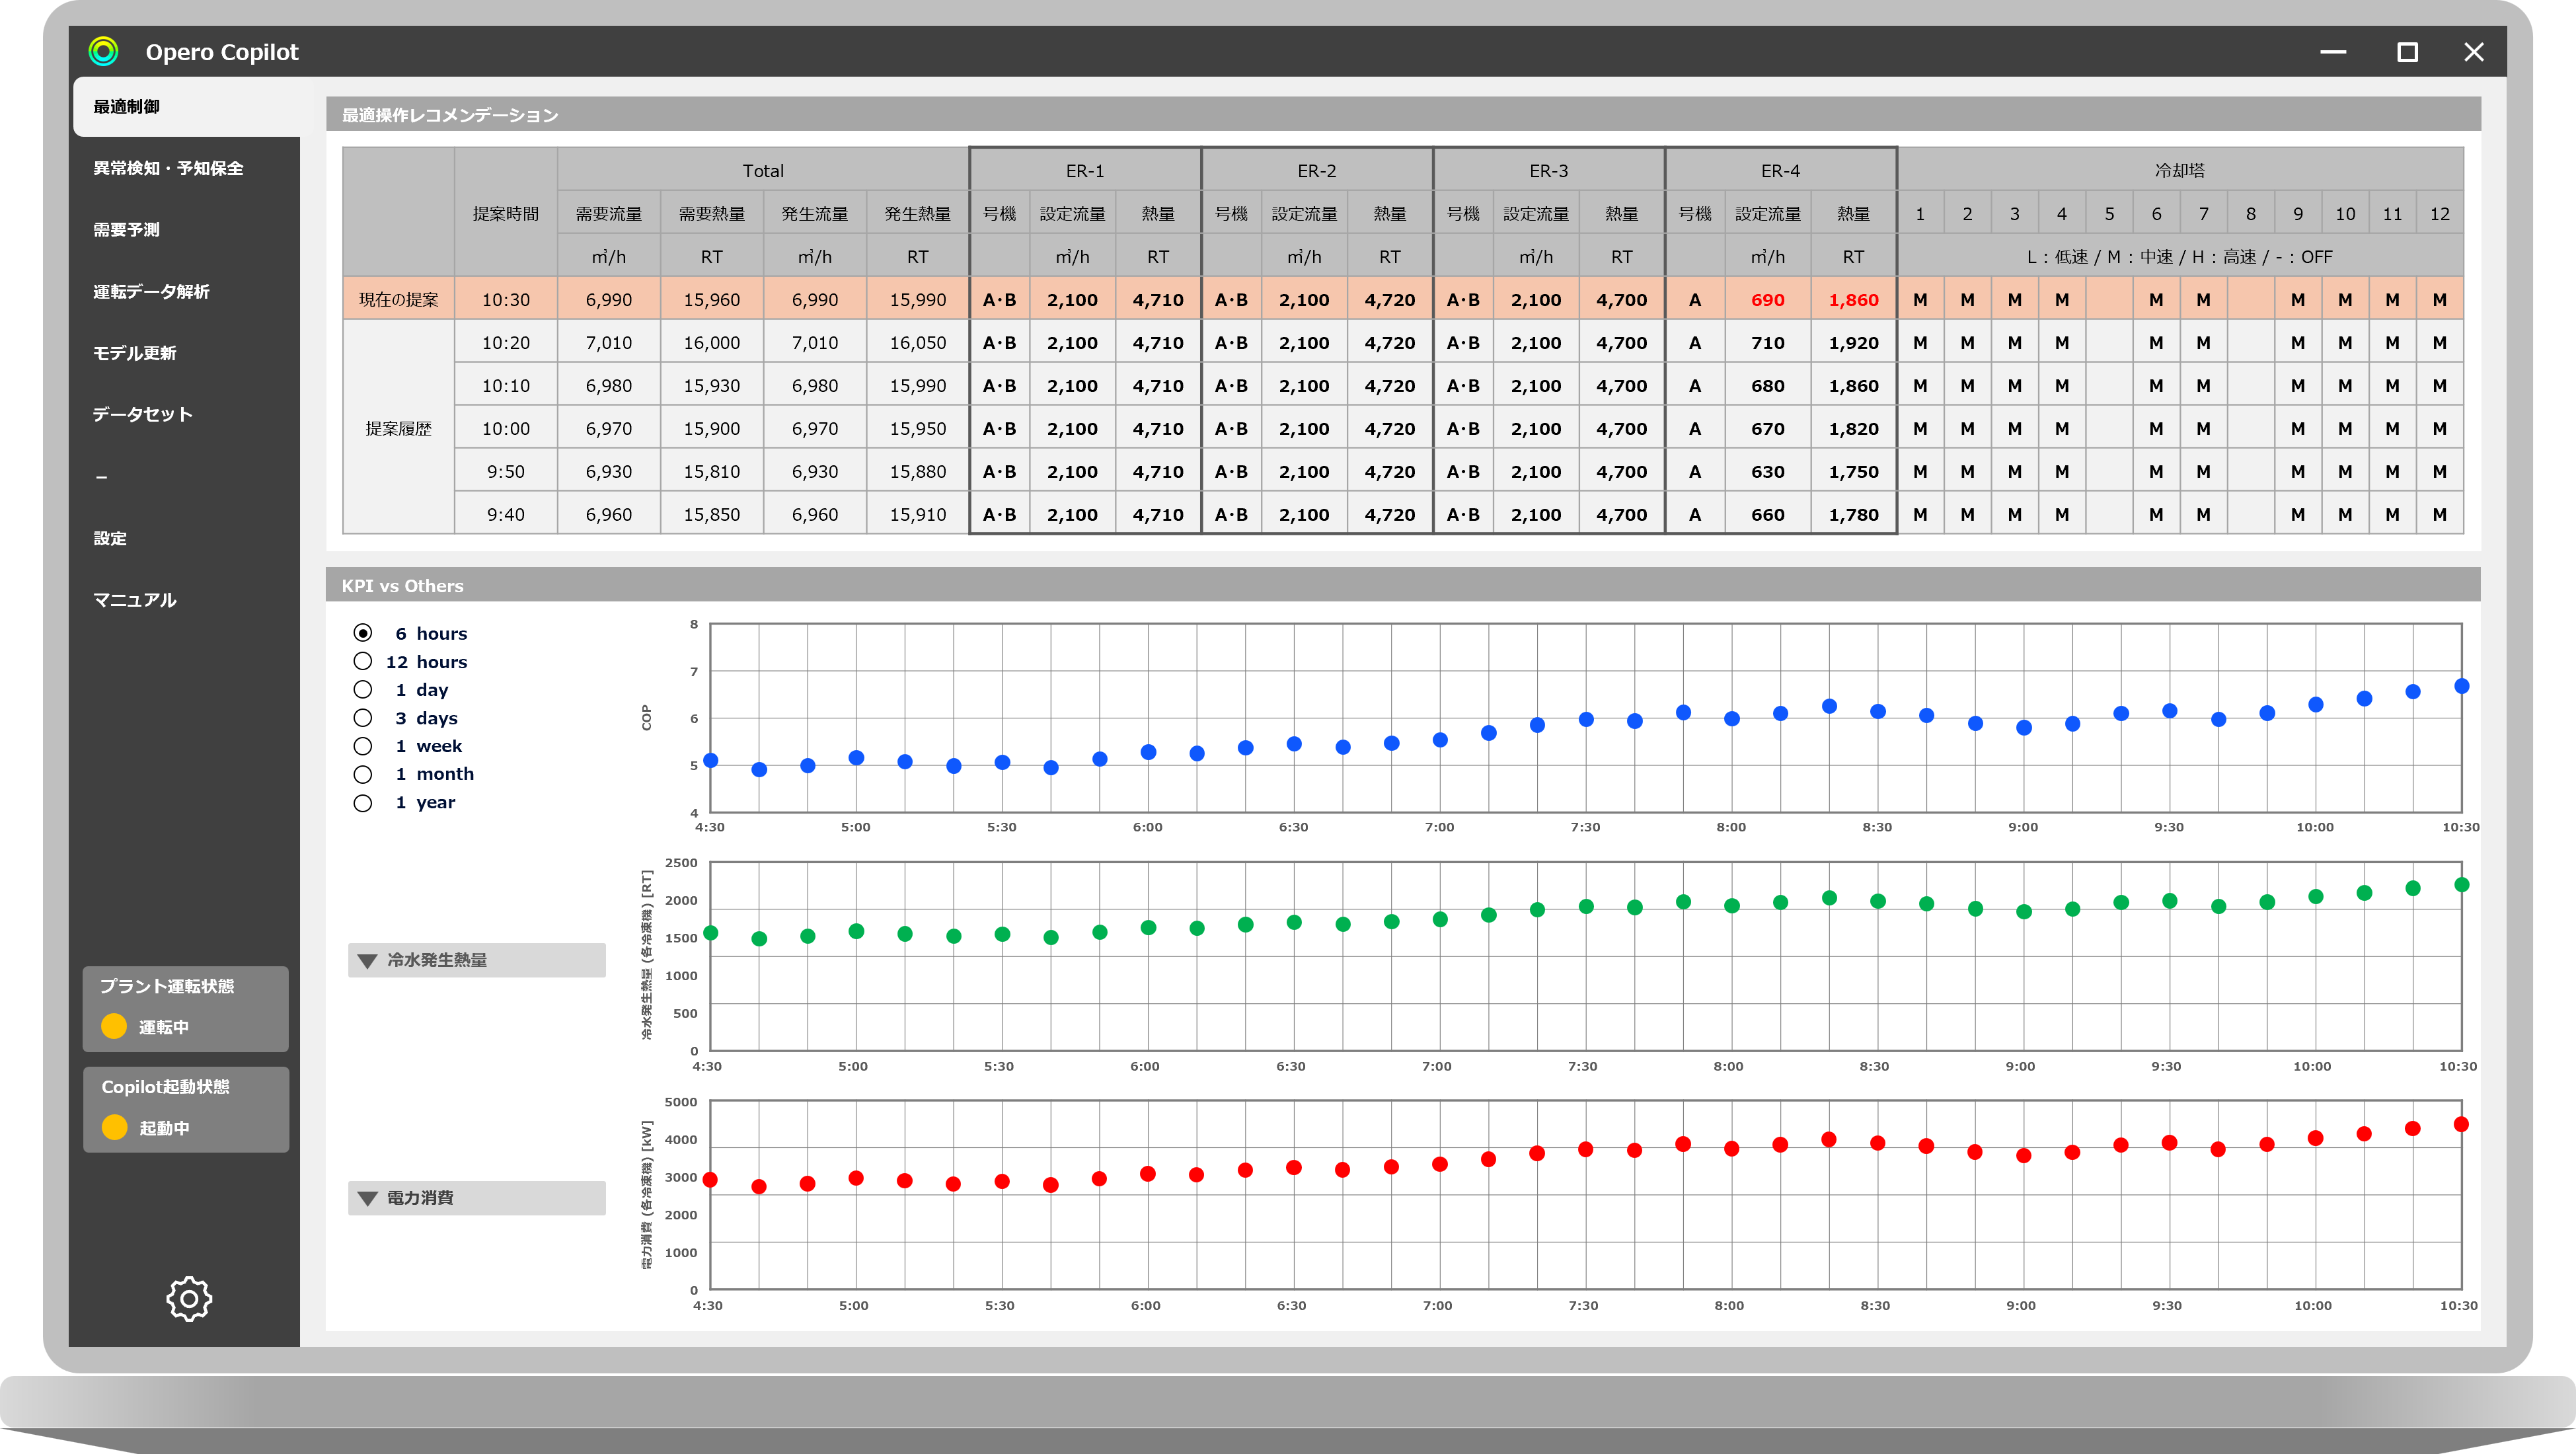Image resolution: width=2576 pixels, height=1454 pixels.
Task: Click the 現在の提案 highlighted row label
Action: [398, 299]
